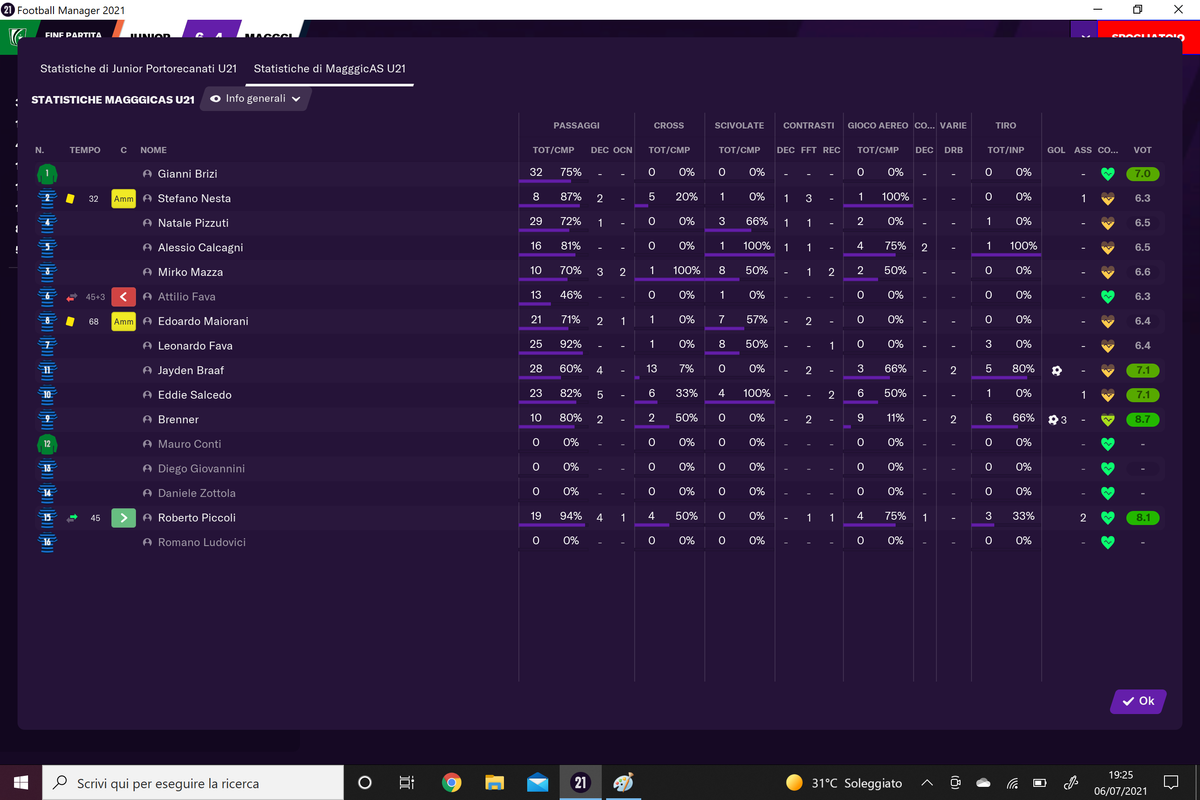Click Mauro Conti's green number 12 shirt

pyautogui.click(x=46, y=444)
